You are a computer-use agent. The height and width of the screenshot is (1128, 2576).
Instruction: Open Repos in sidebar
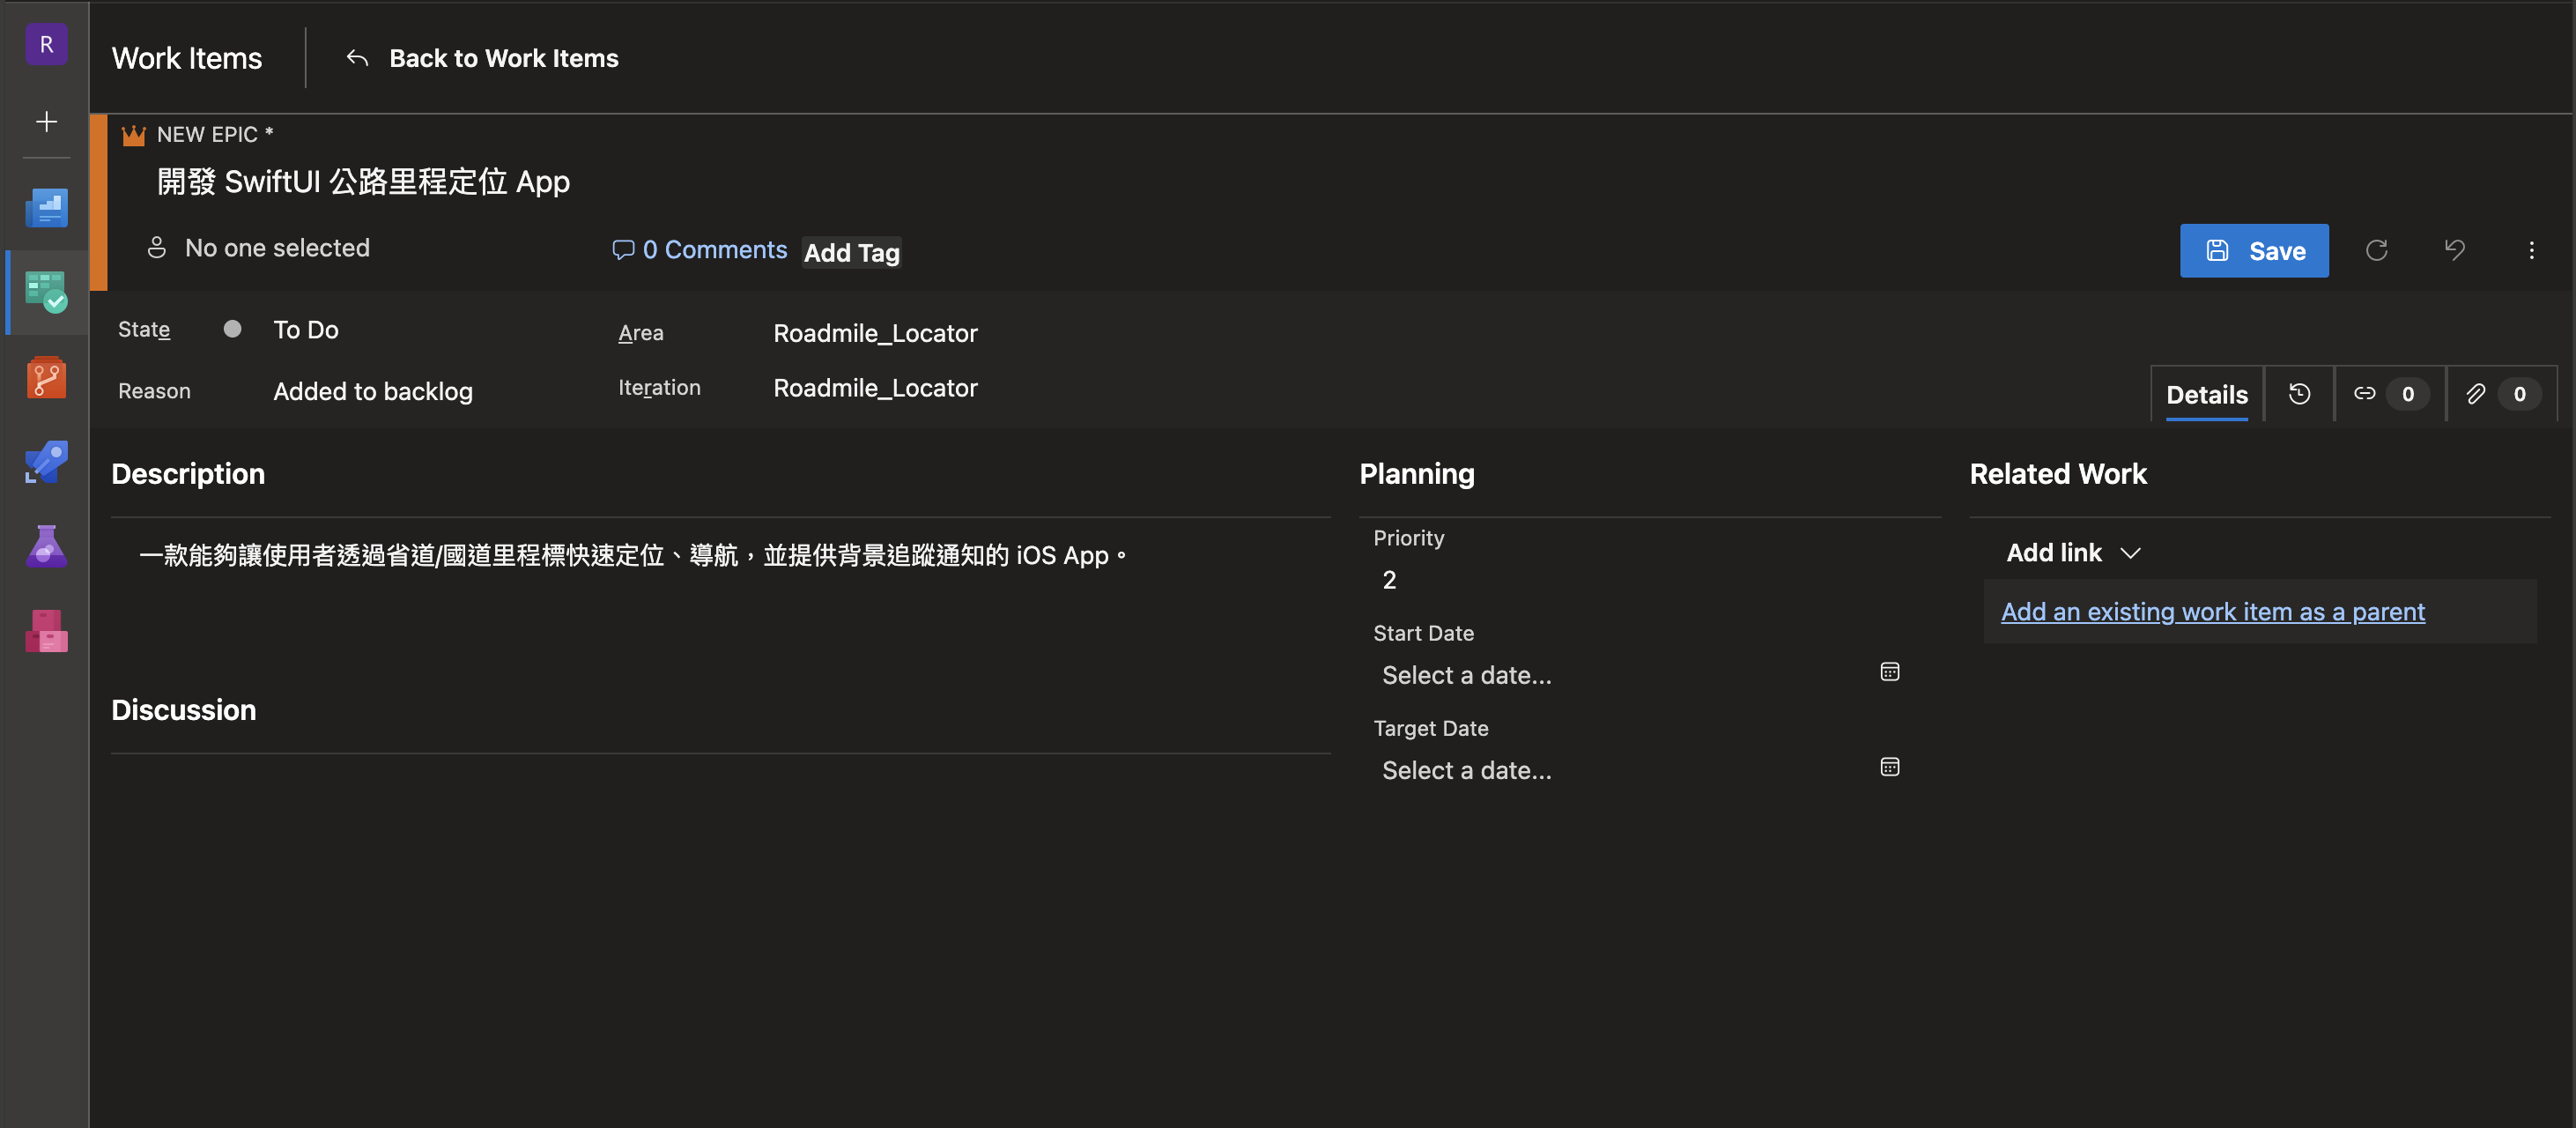click(46, 378)
